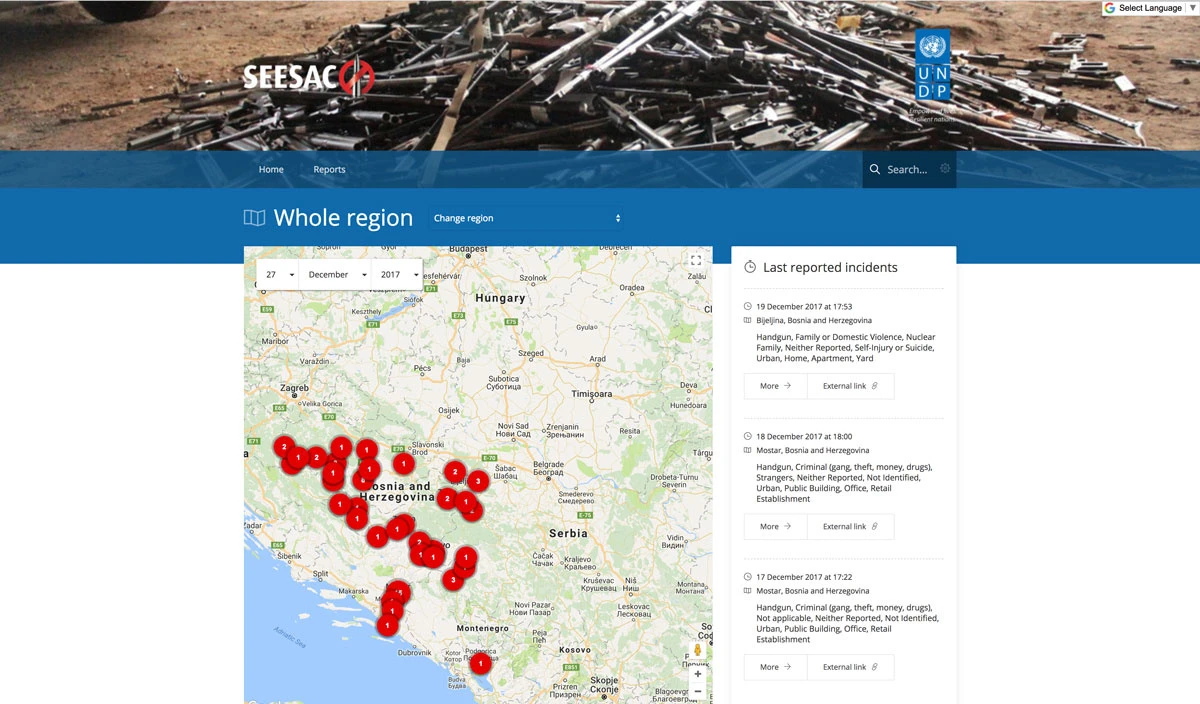Viewport: 1200px width, 704px height.
Task: Select the marker showing 3 incidents near Montenegro
Action: (x=452, y=580)
